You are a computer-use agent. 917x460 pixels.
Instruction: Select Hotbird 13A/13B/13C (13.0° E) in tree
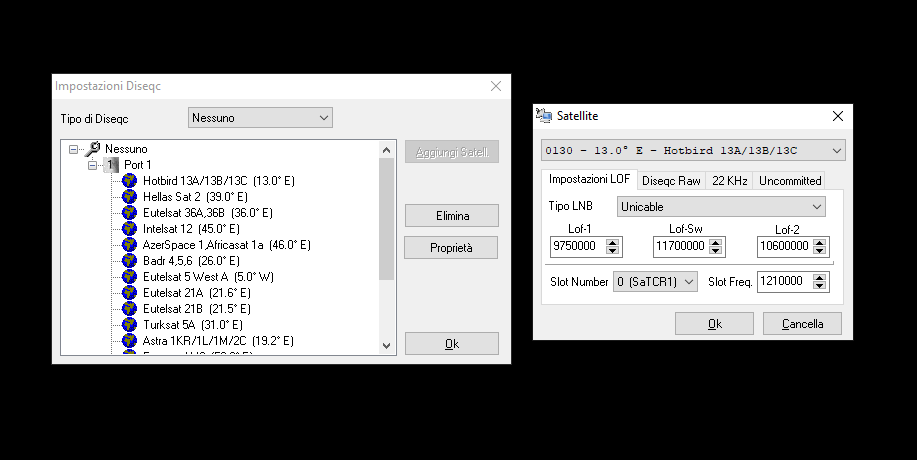click(219, 181)
